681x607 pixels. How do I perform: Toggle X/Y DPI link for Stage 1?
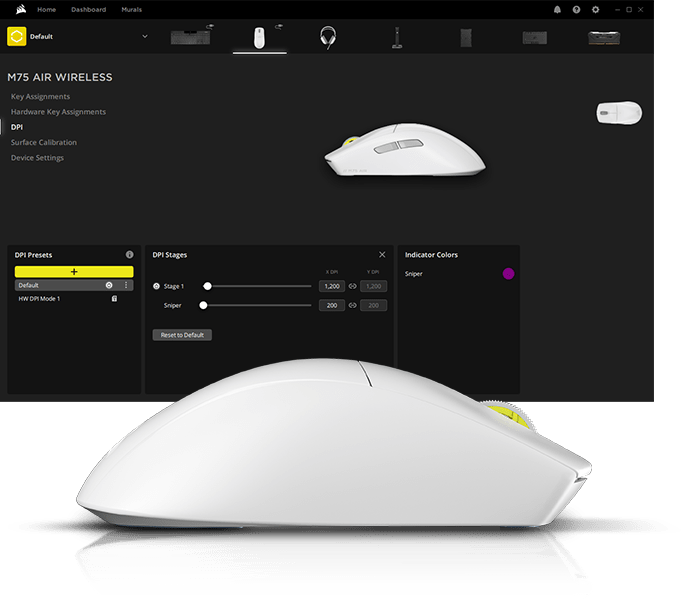tap(353, 286)
